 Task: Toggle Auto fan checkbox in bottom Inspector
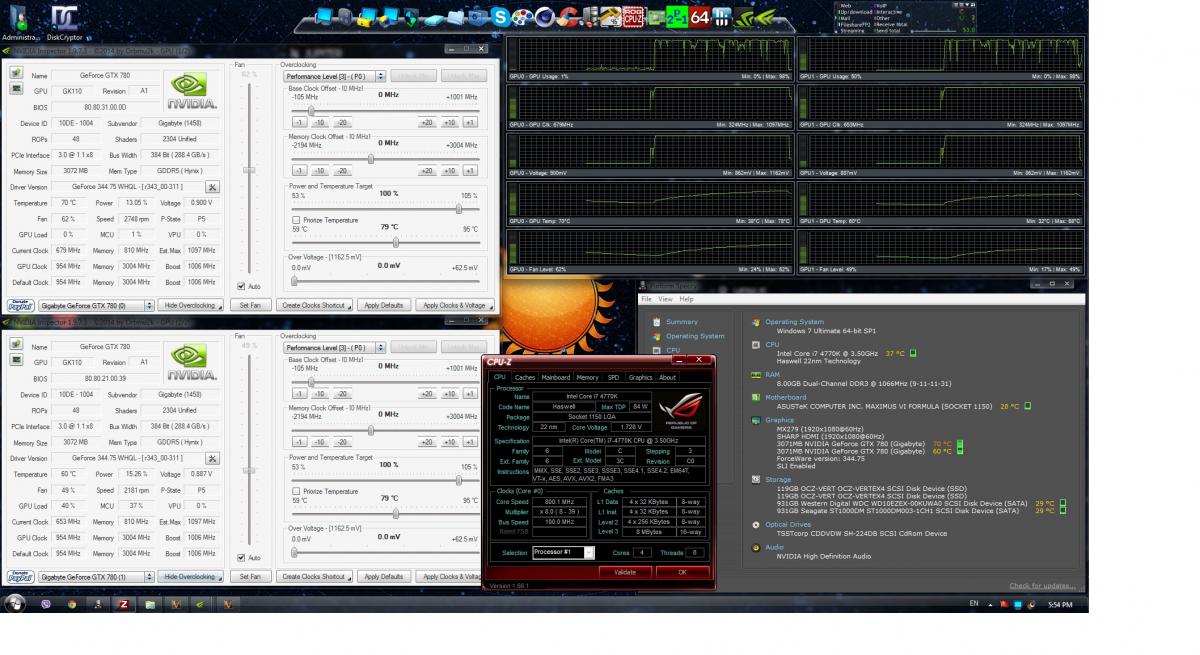tap(241, 557)
